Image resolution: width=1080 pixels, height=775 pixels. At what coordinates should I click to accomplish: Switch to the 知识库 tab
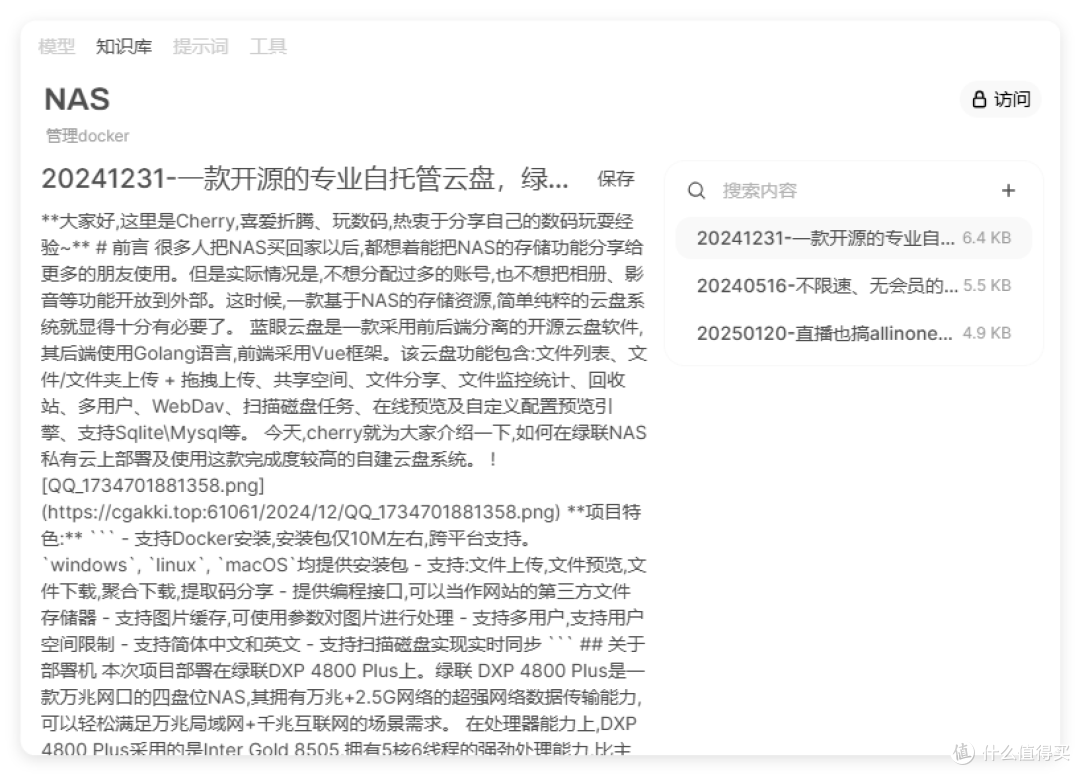(x=124, y=46)
